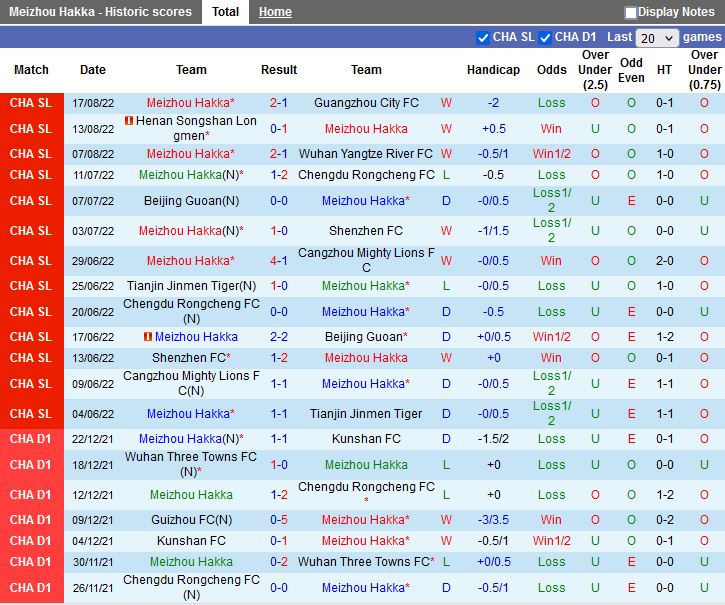The width and height of the screenshot is (725, 605).
Task: Open Guangzhou City FC team link
Action: click(x=366, y=103)
